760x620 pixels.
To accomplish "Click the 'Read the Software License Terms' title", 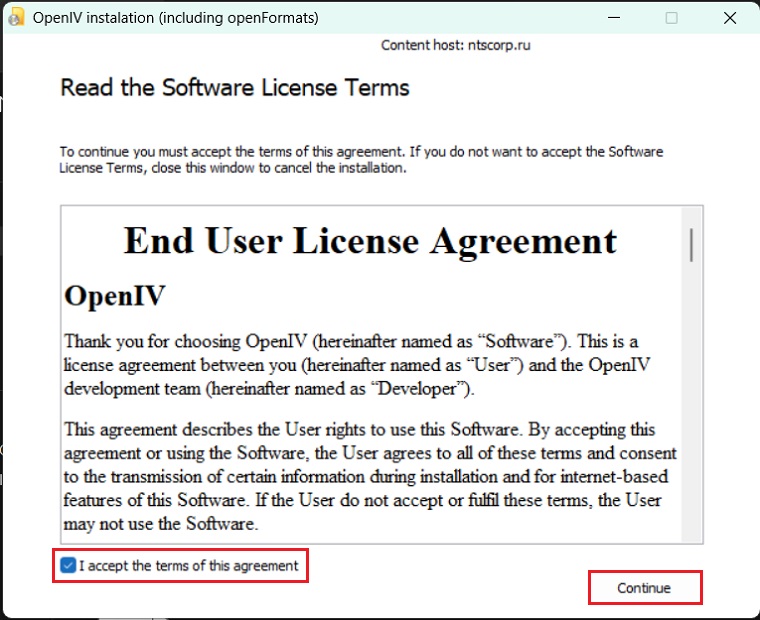I will (x=235, y=88).
